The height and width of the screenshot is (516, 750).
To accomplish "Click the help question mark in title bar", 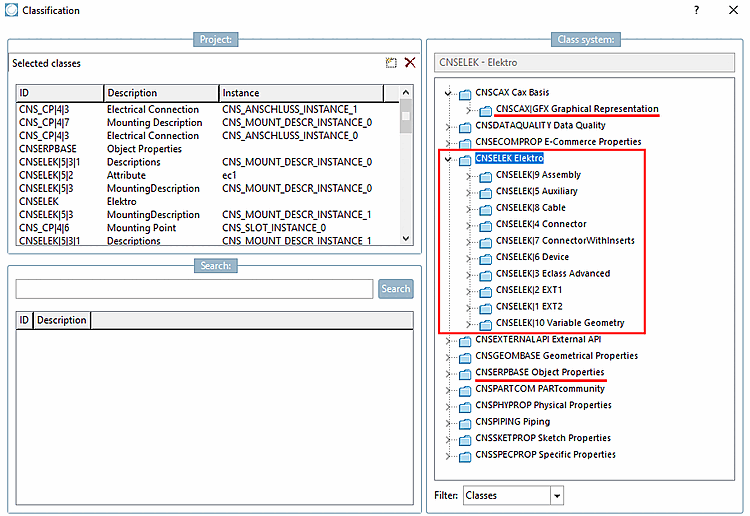I will [x=696, y=10].
